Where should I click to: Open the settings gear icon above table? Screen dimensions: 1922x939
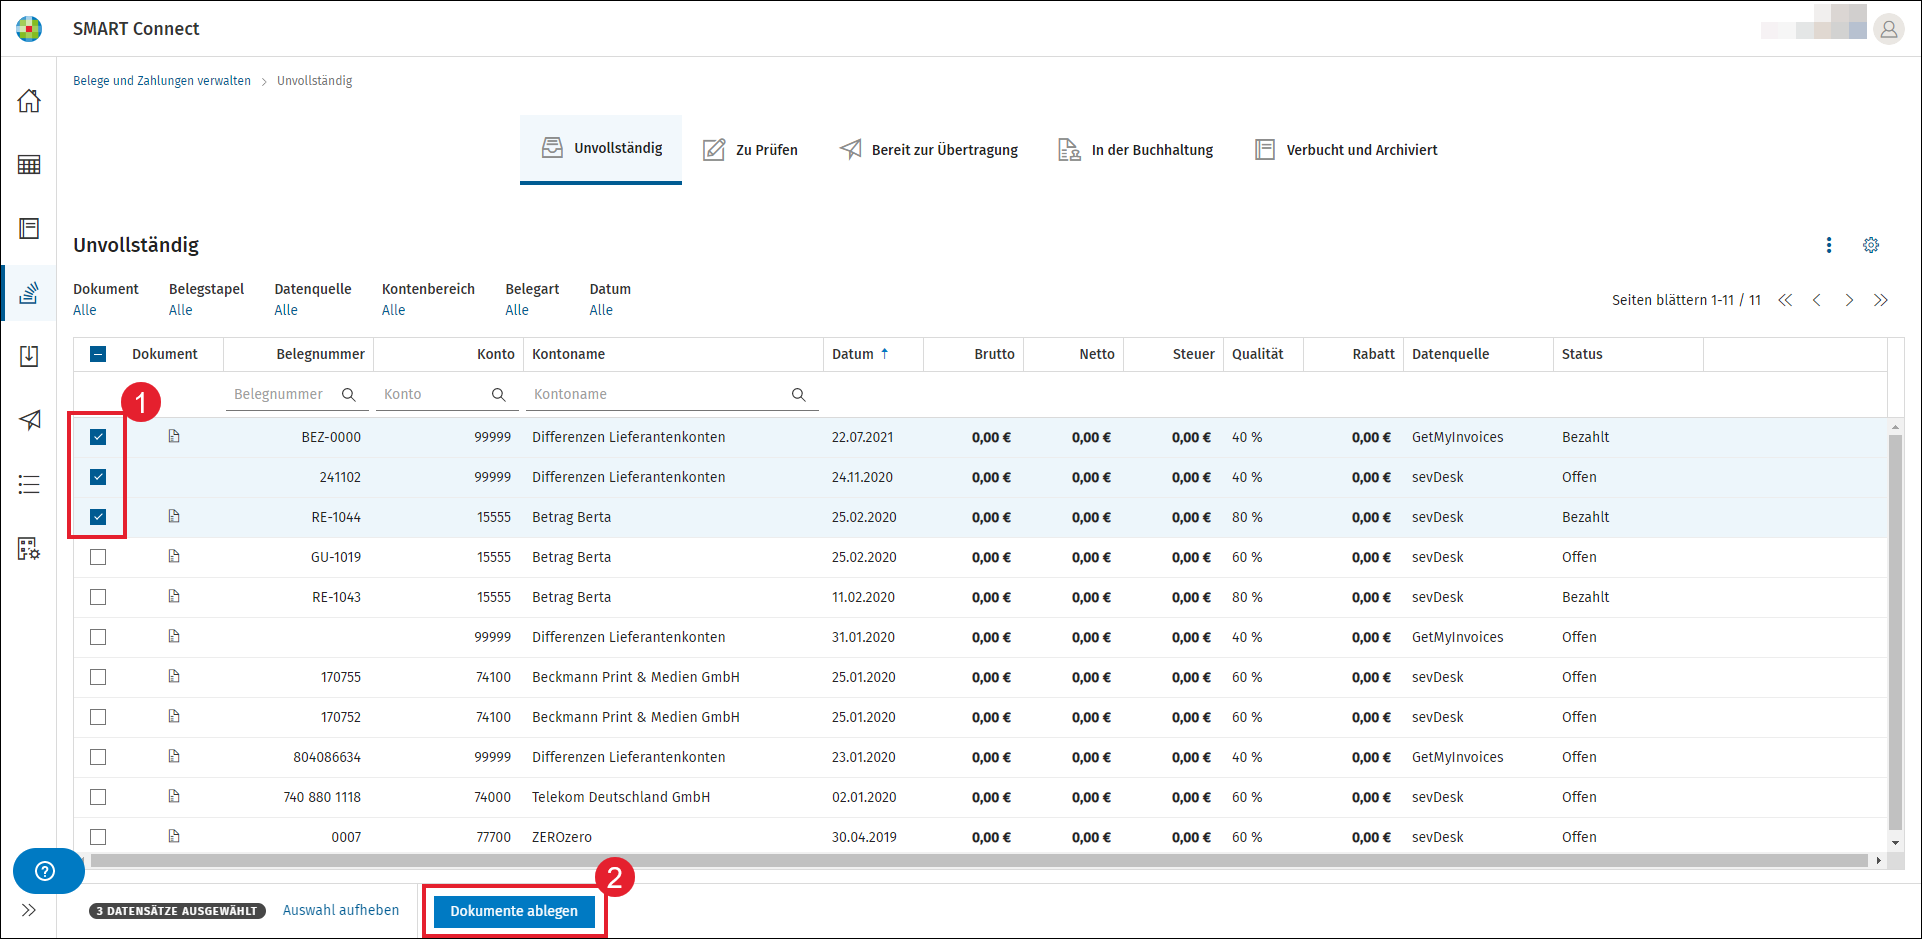coord(1871,245)
